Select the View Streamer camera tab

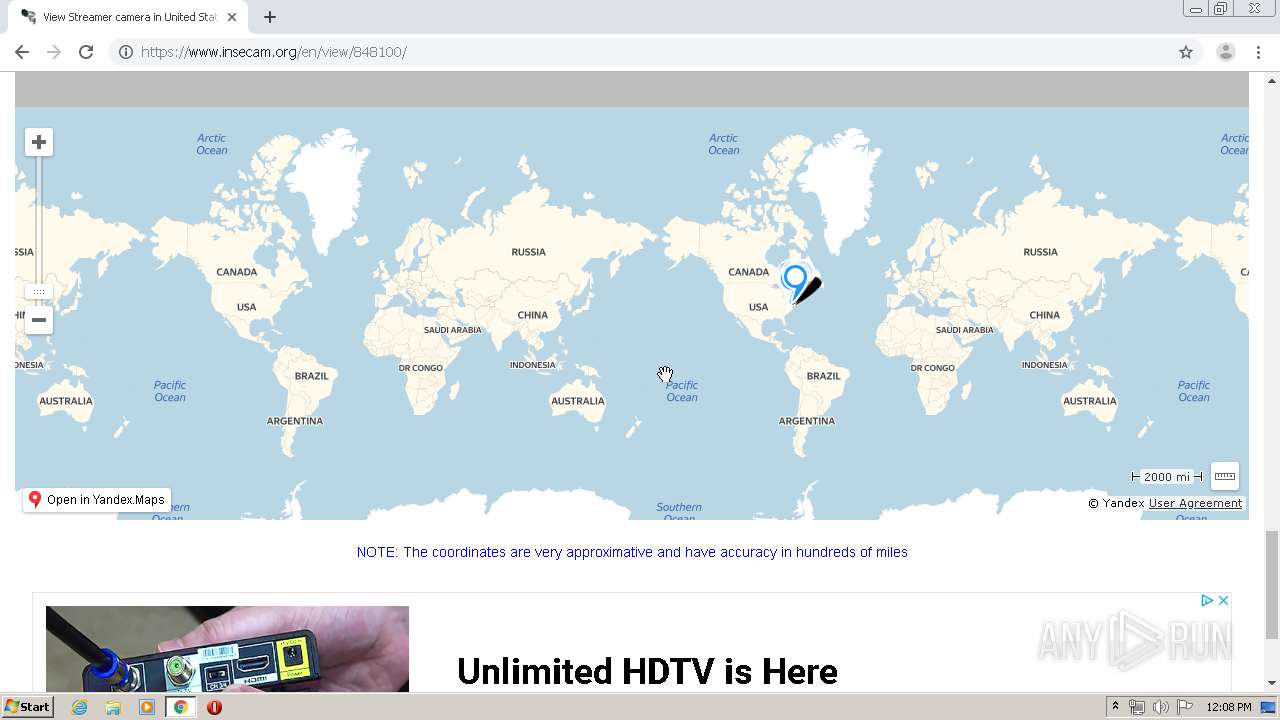pos(130,17)
